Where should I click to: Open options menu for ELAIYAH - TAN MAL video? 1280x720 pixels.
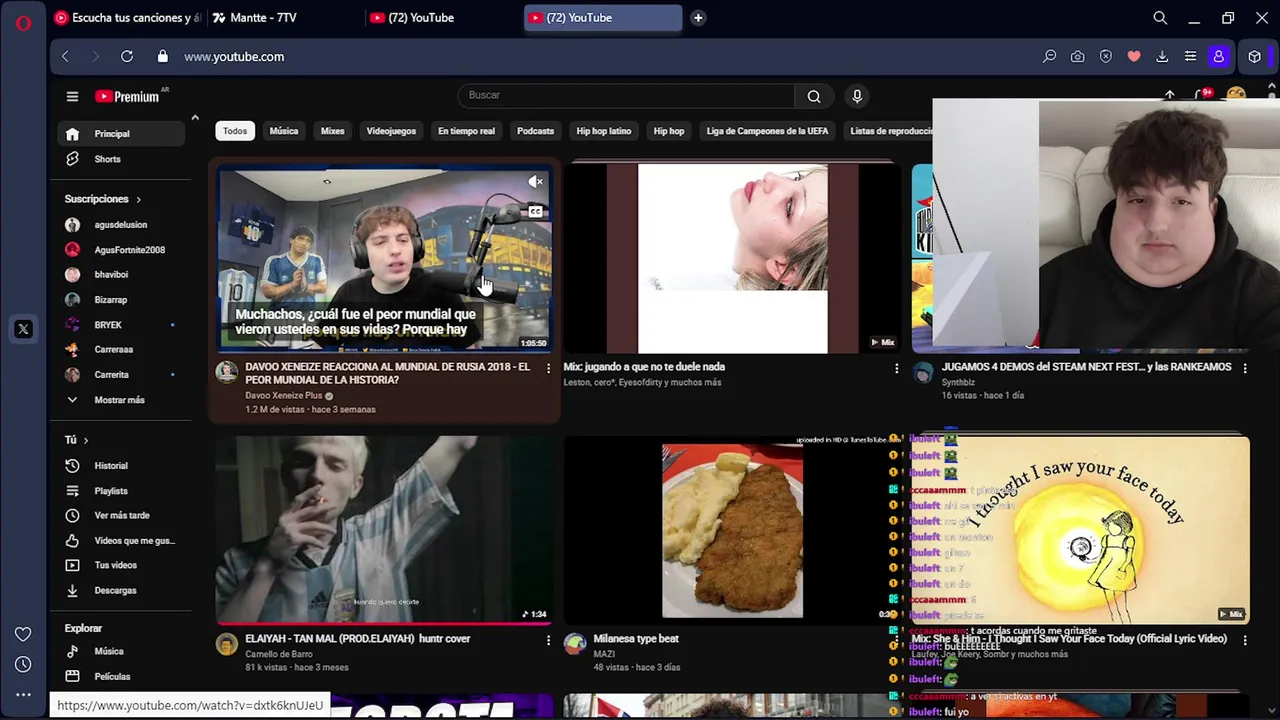coord(548,640)
